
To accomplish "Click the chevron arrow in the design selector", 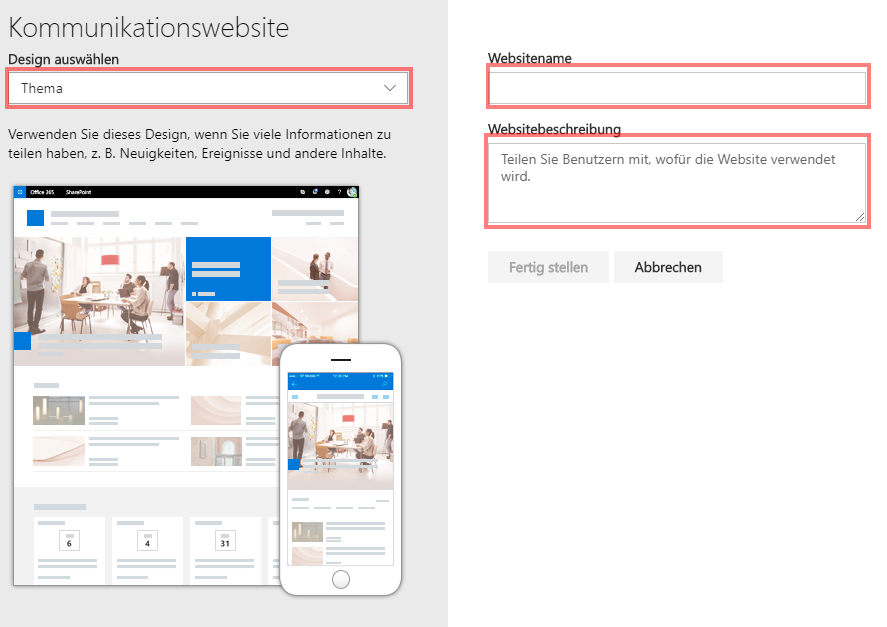I will click(391, 88).
